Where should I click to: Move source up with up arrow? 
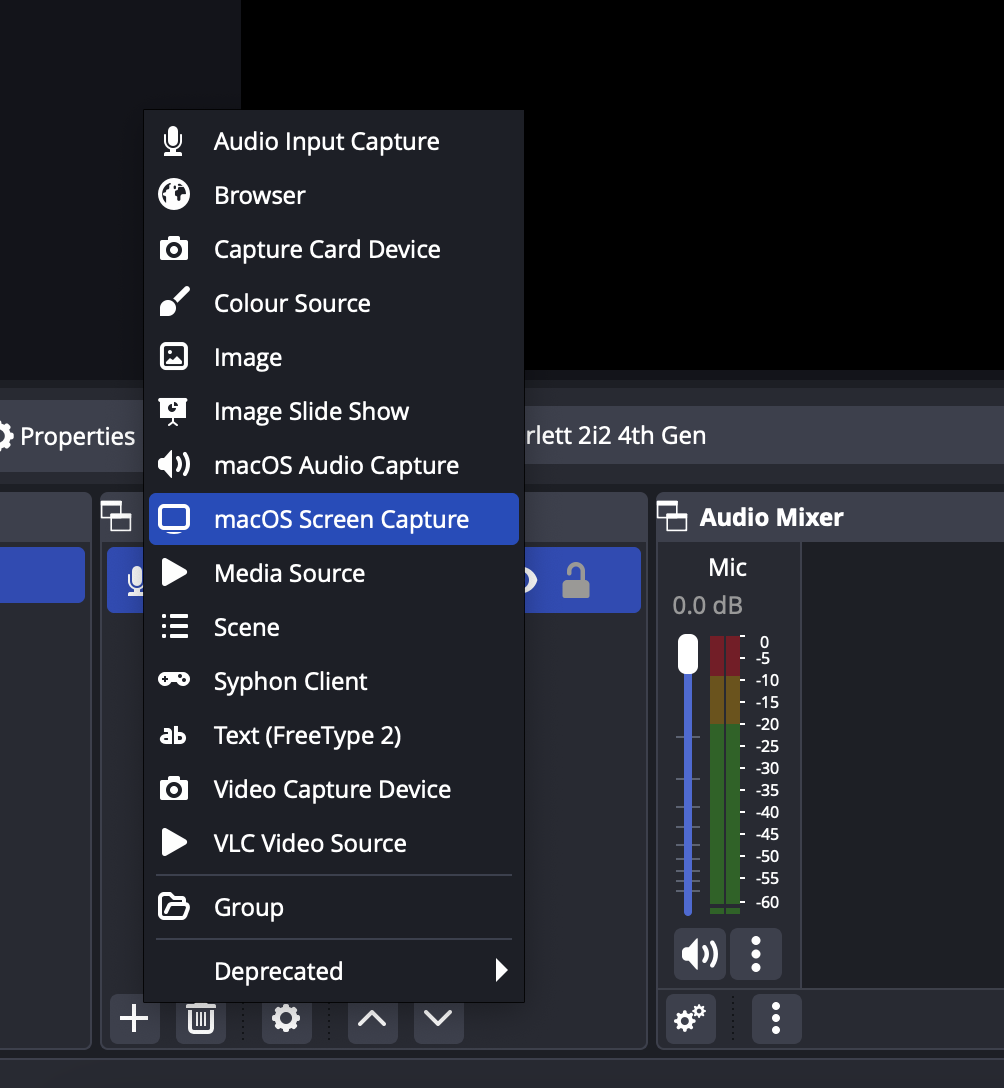coord(373,1019)
